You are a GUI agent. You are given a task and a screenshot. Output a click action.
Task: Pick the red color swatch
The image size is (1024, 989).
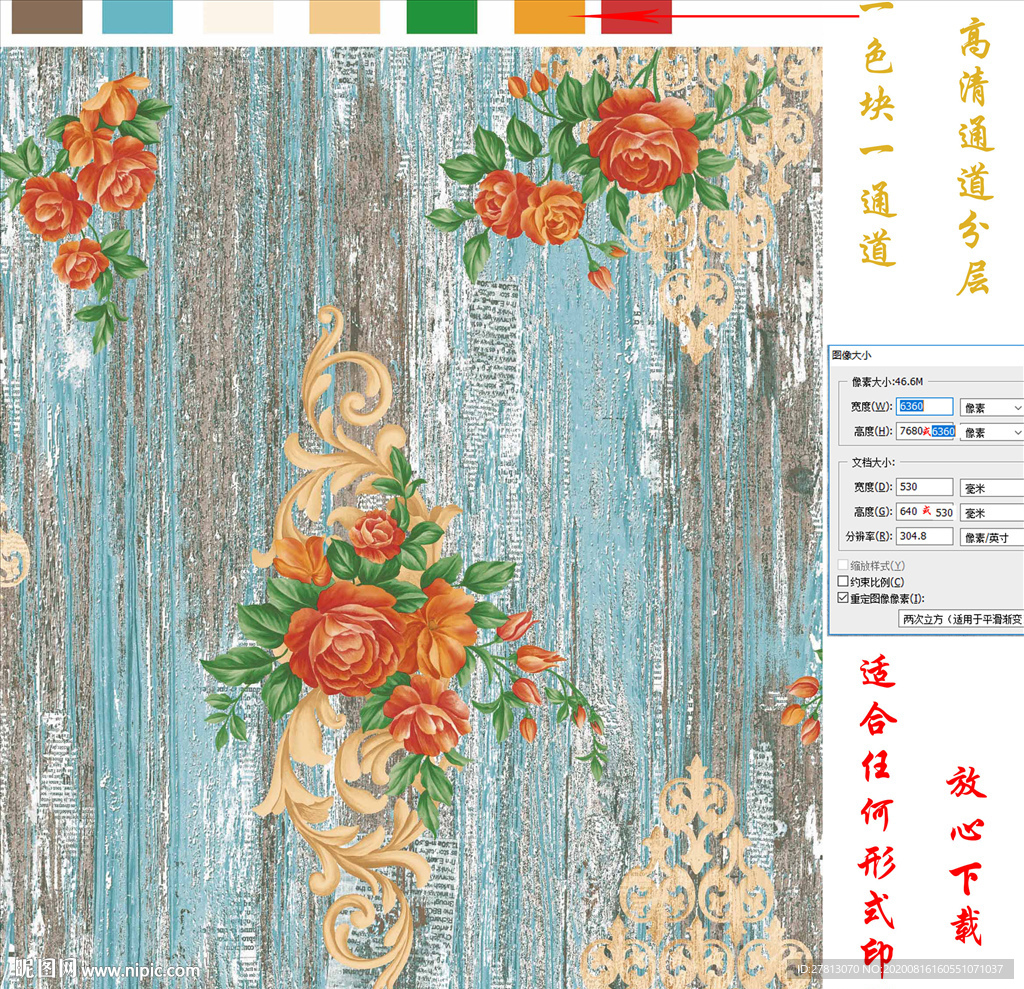point(636,16)
